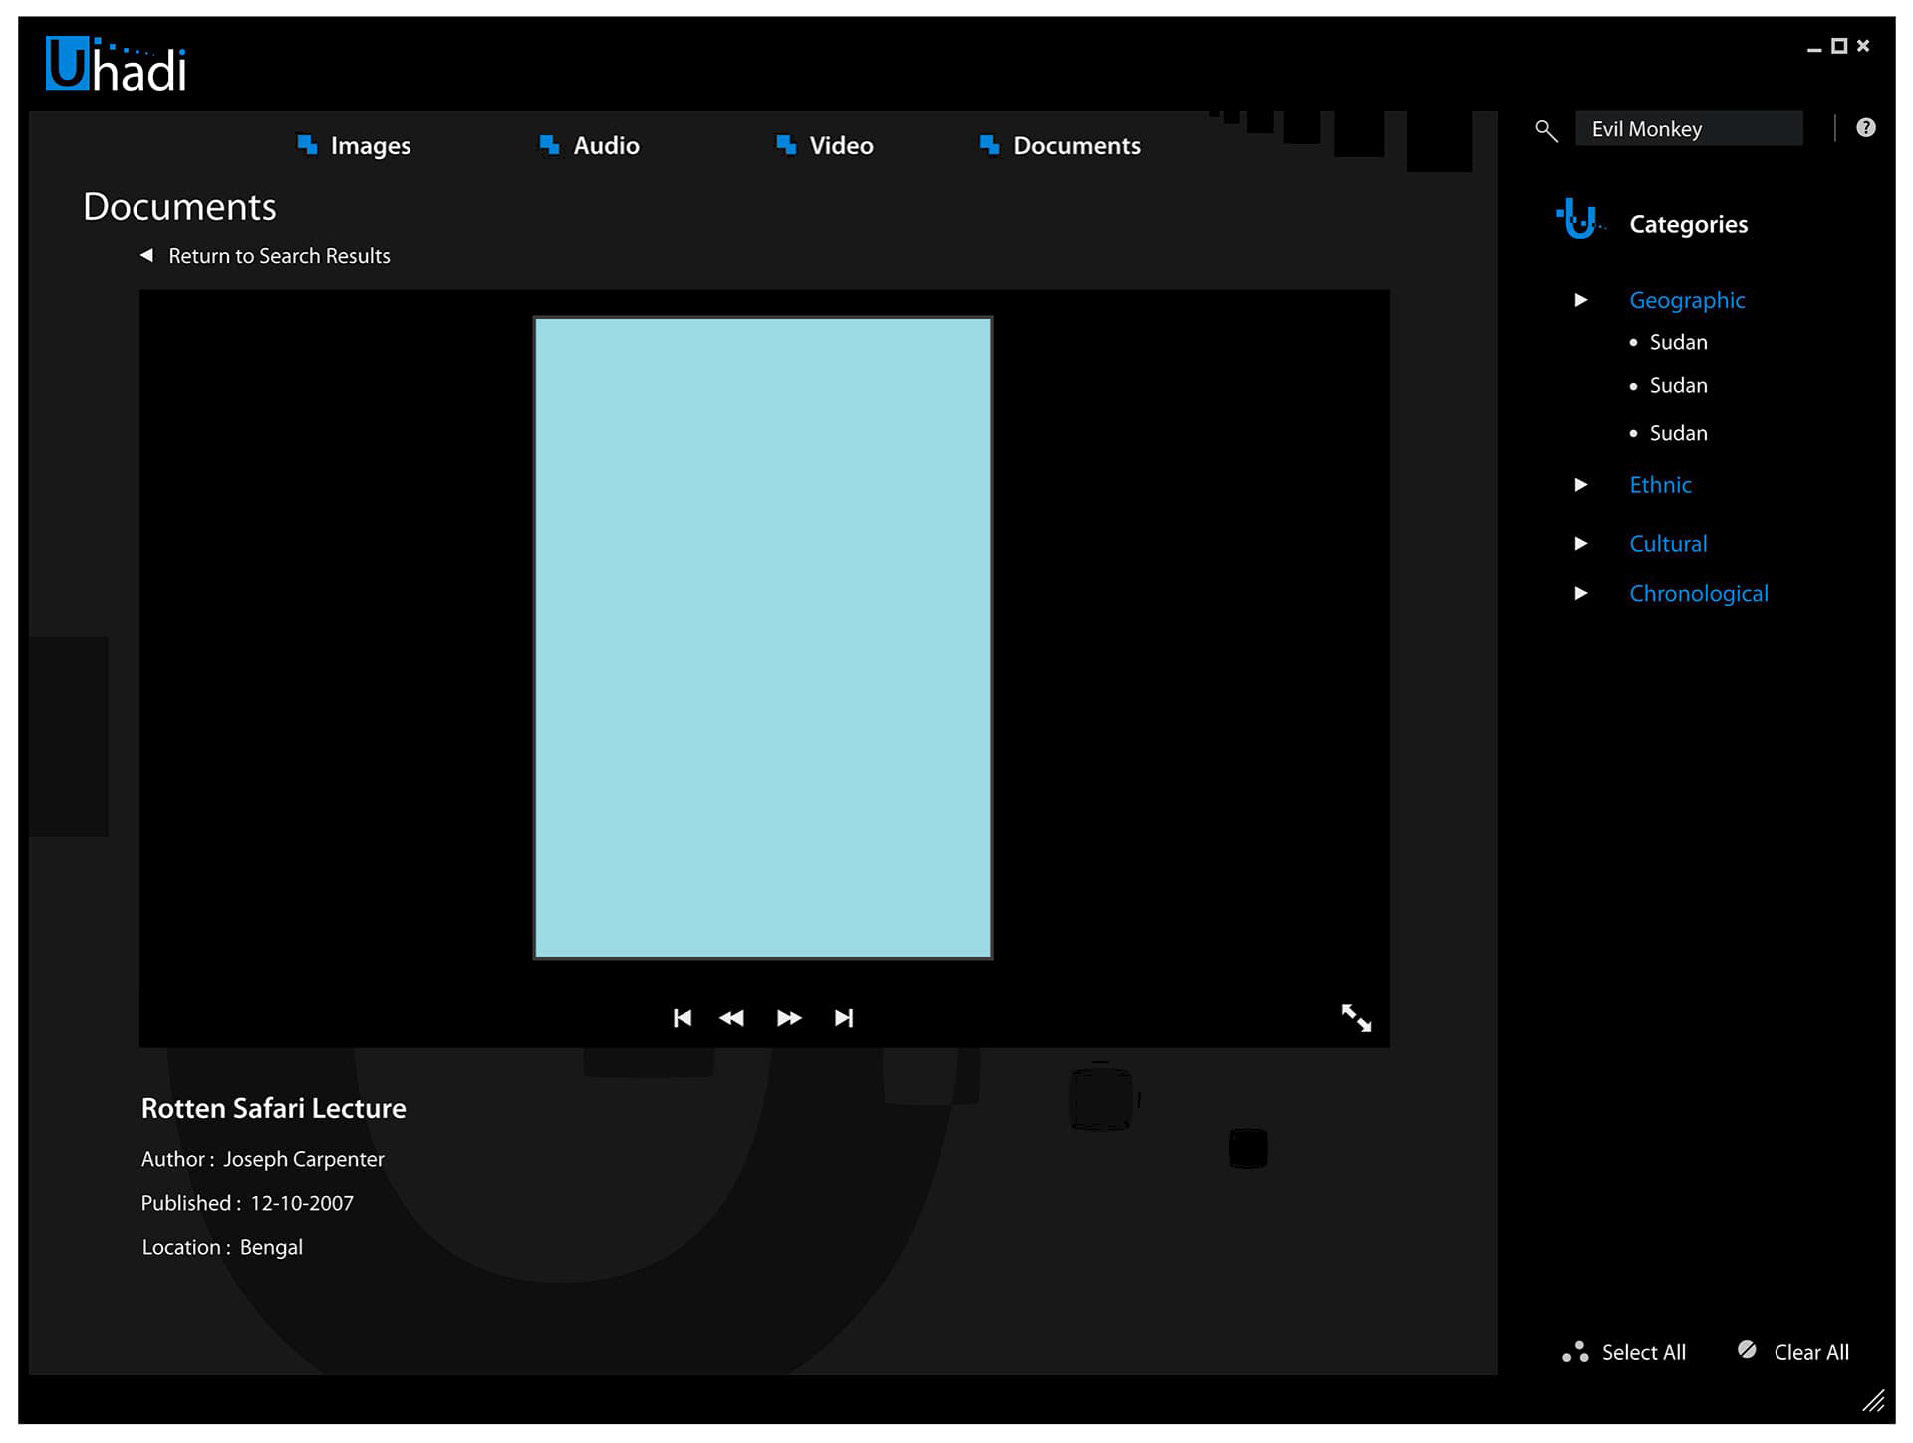Screen dimensions: 1913x1443
Task: Select the second Sudan entry under Geographic
Action: [x=1677, y=385]
